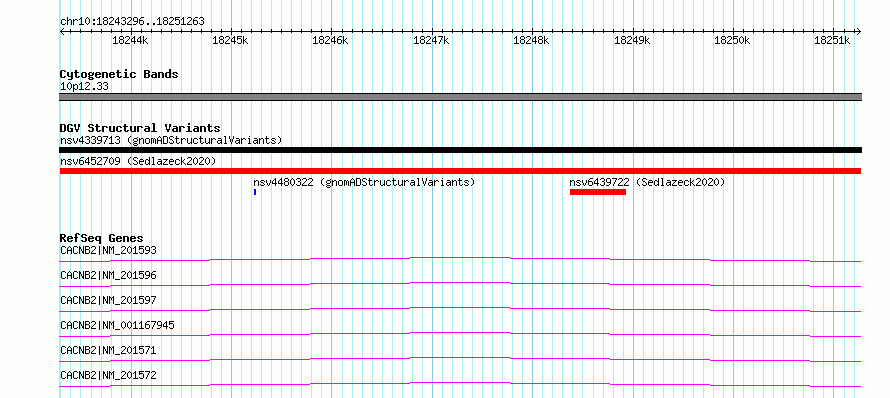Viewport: 890px width, 398px height.
Task: Click the Cytogenetic Bands track title
Action: coord(119,74)
